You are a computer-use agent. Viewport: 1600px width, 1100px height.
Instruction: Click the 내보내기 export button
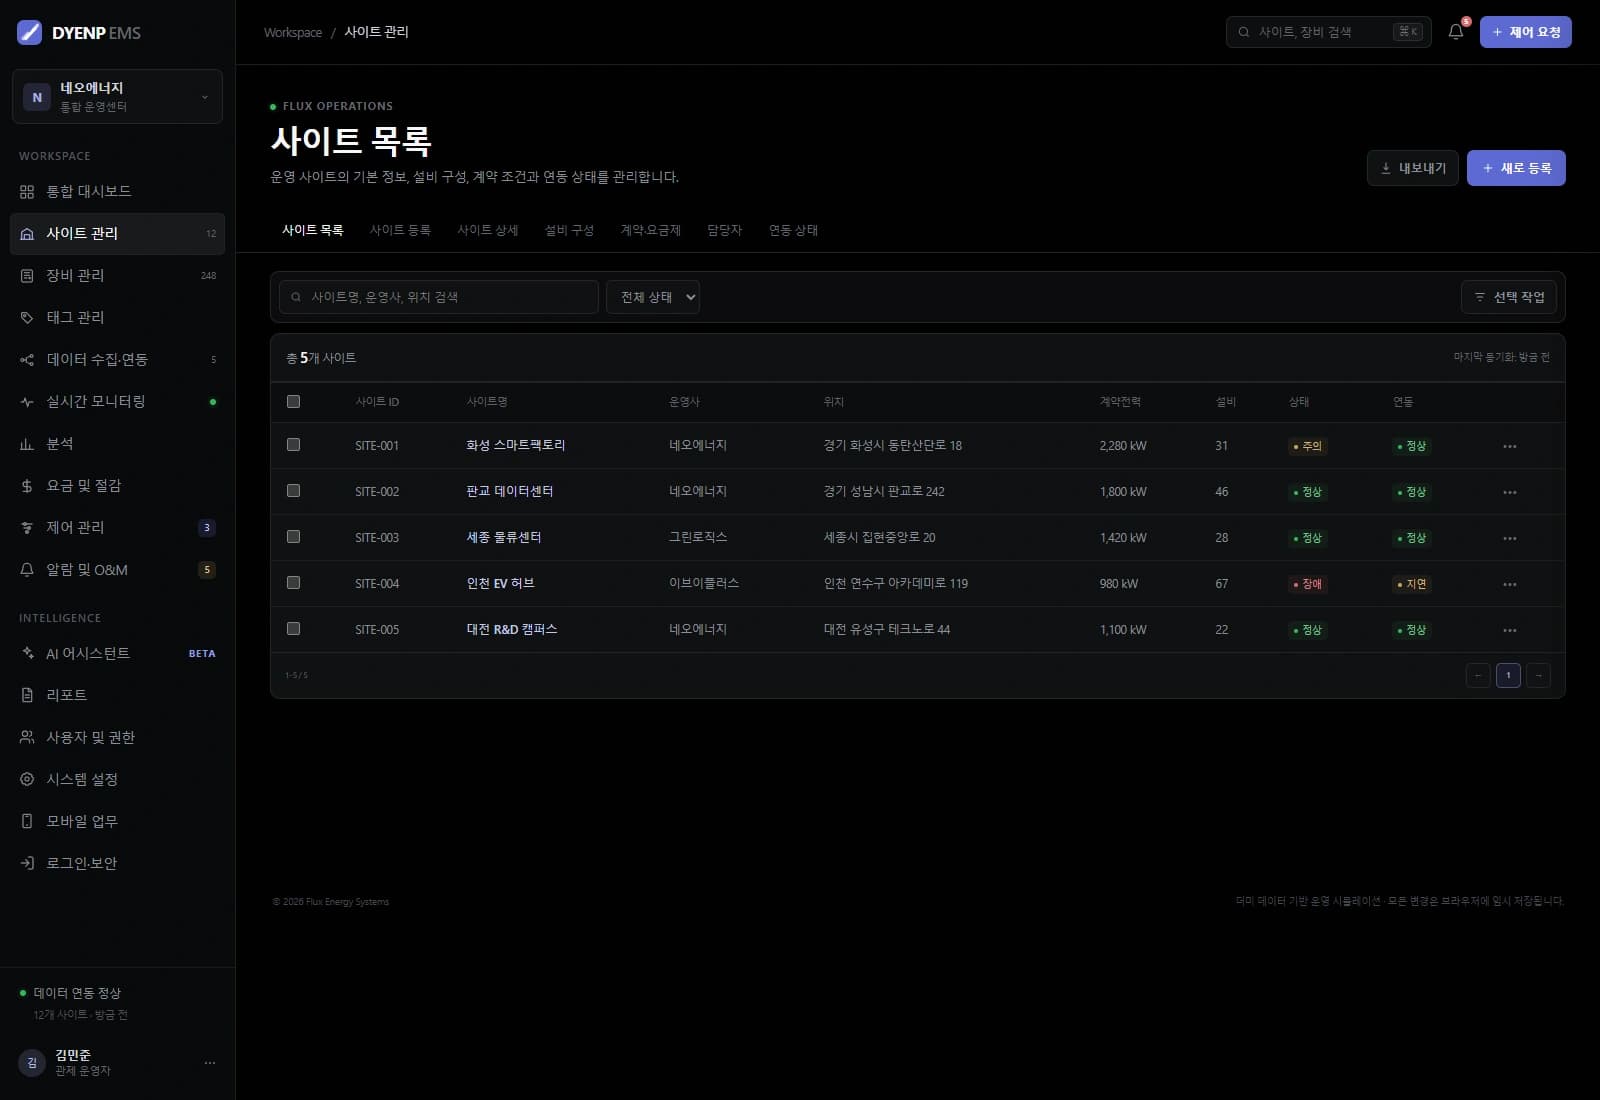coord(1413,168)
